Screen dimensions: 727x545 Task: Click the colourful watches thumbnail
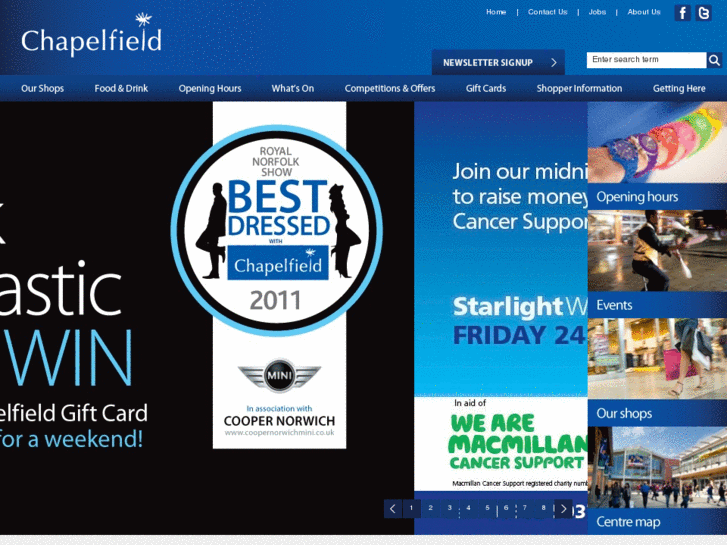pyautogui.click(x=657, y=142)
